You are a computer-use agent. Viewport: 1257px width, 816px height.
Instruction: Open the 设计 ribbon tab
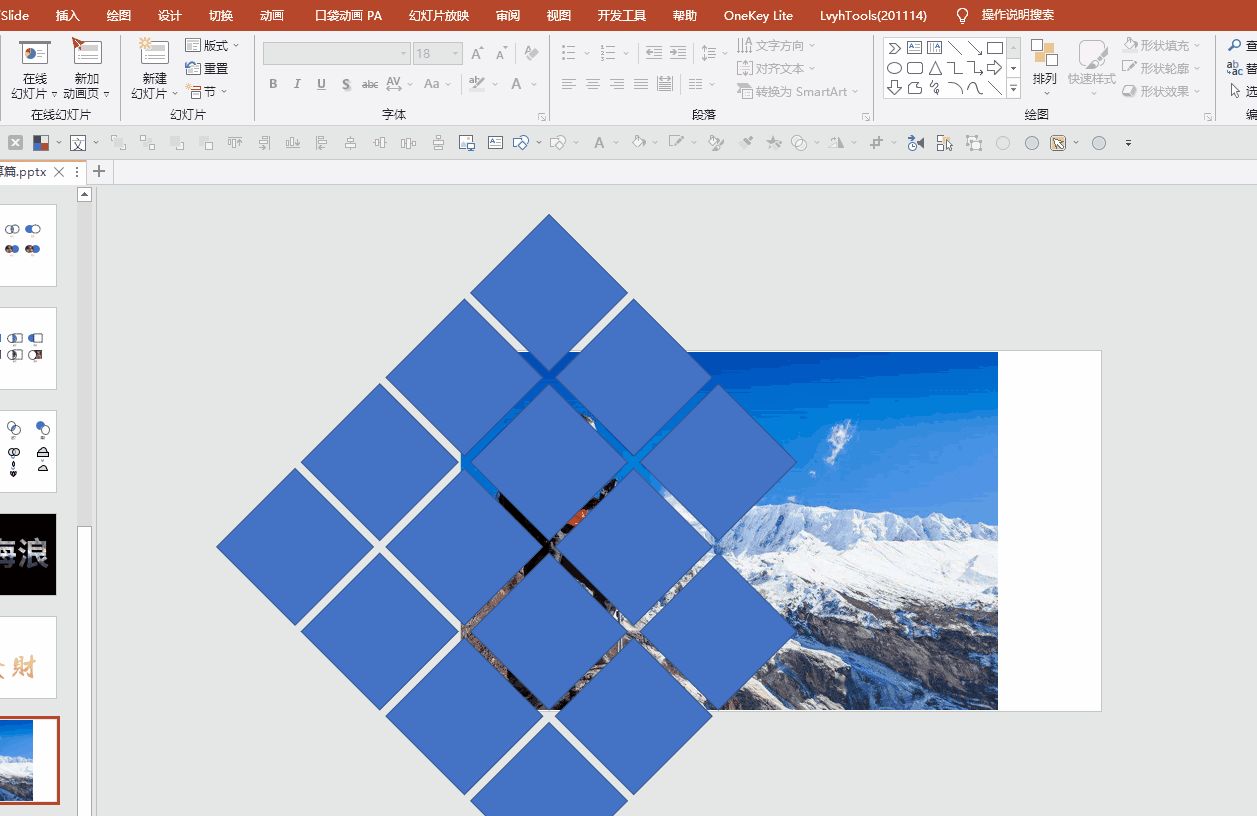pyautogui.click(x=170, y=15)
